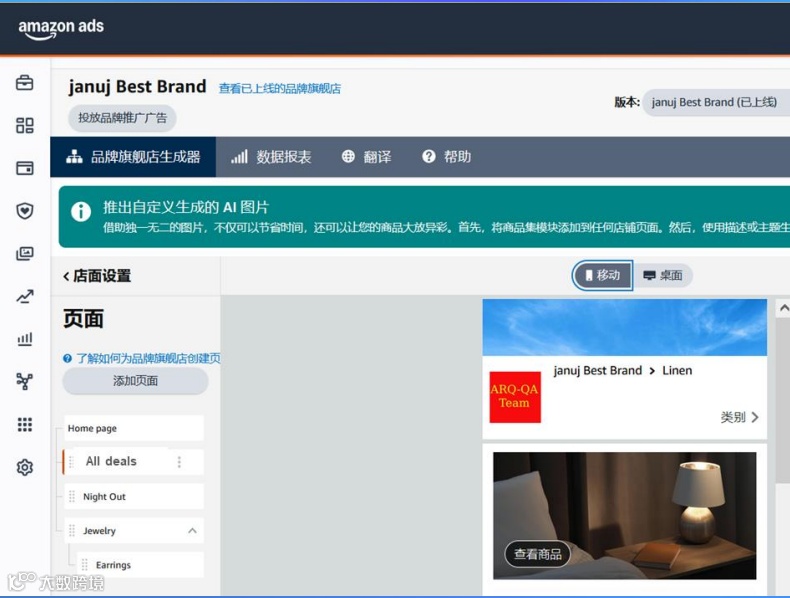Grab the drag handle of Jewelry page
Viewport: 790px width, 598px height.
[72, 530]
